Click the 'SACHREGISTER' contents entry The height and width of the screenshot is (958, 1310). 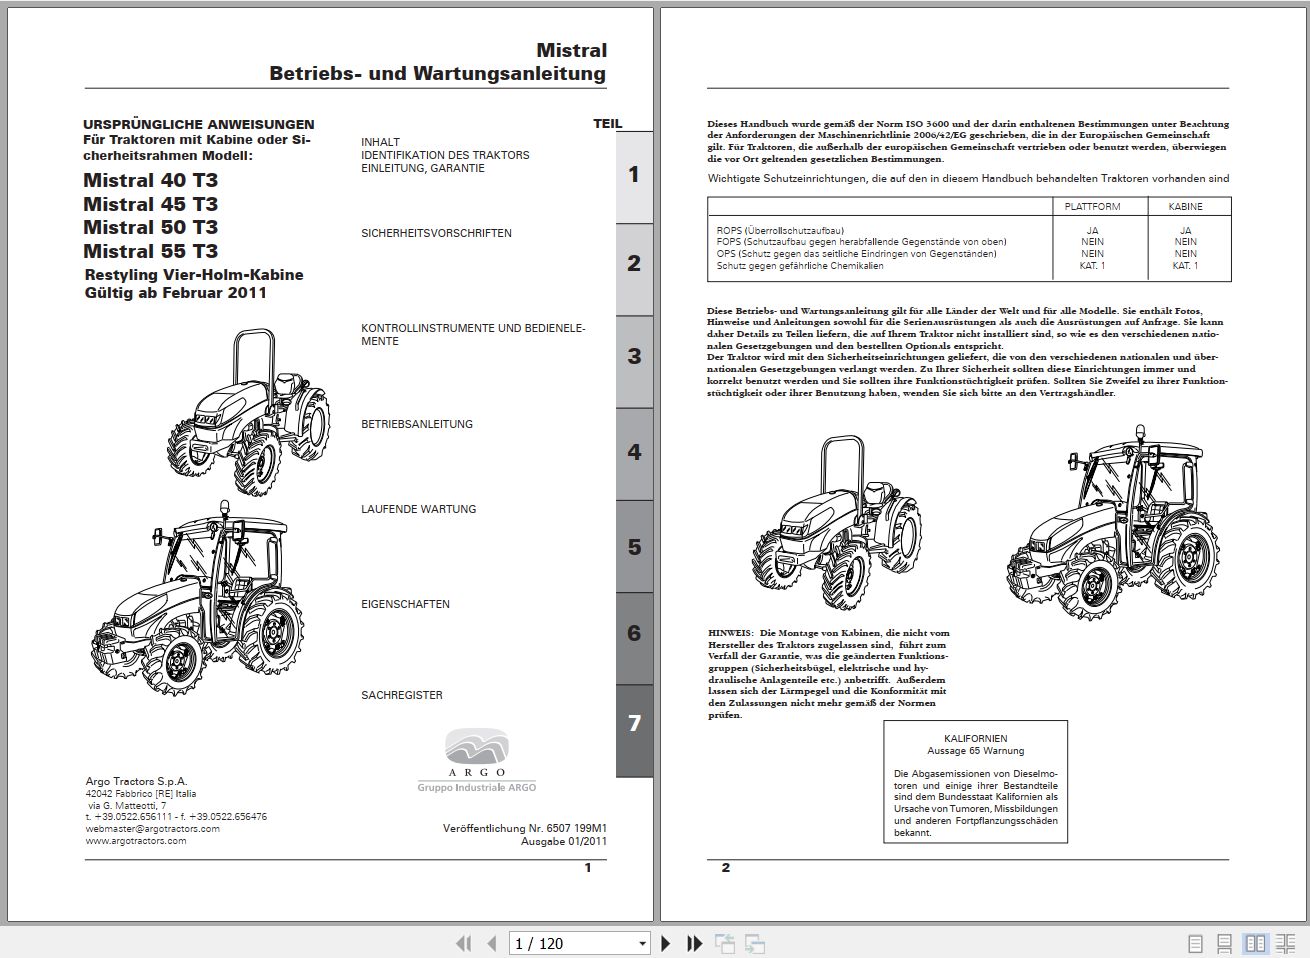click(x=401, y=695)
